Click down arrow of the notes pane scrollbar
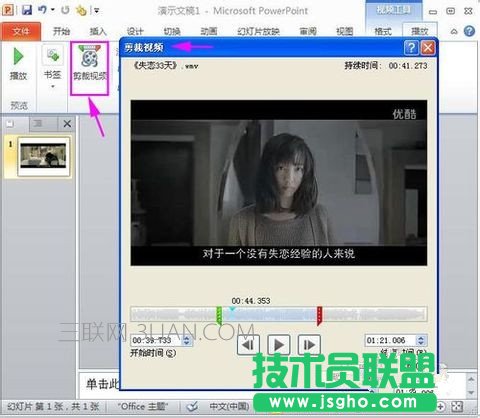Image resolution: width=480 pixels, height=418 pixels. tap(471, 393)
